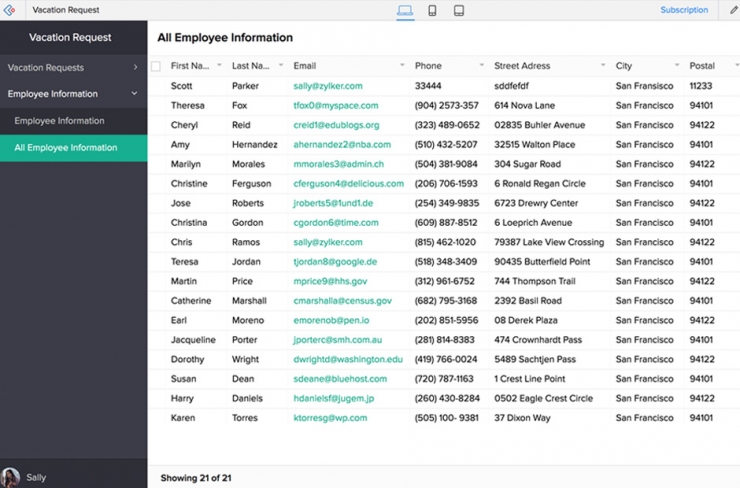Screen dimensions: 740x488
Task: Collapse the Employee Information section chevron
Action: tap(135, 93)
